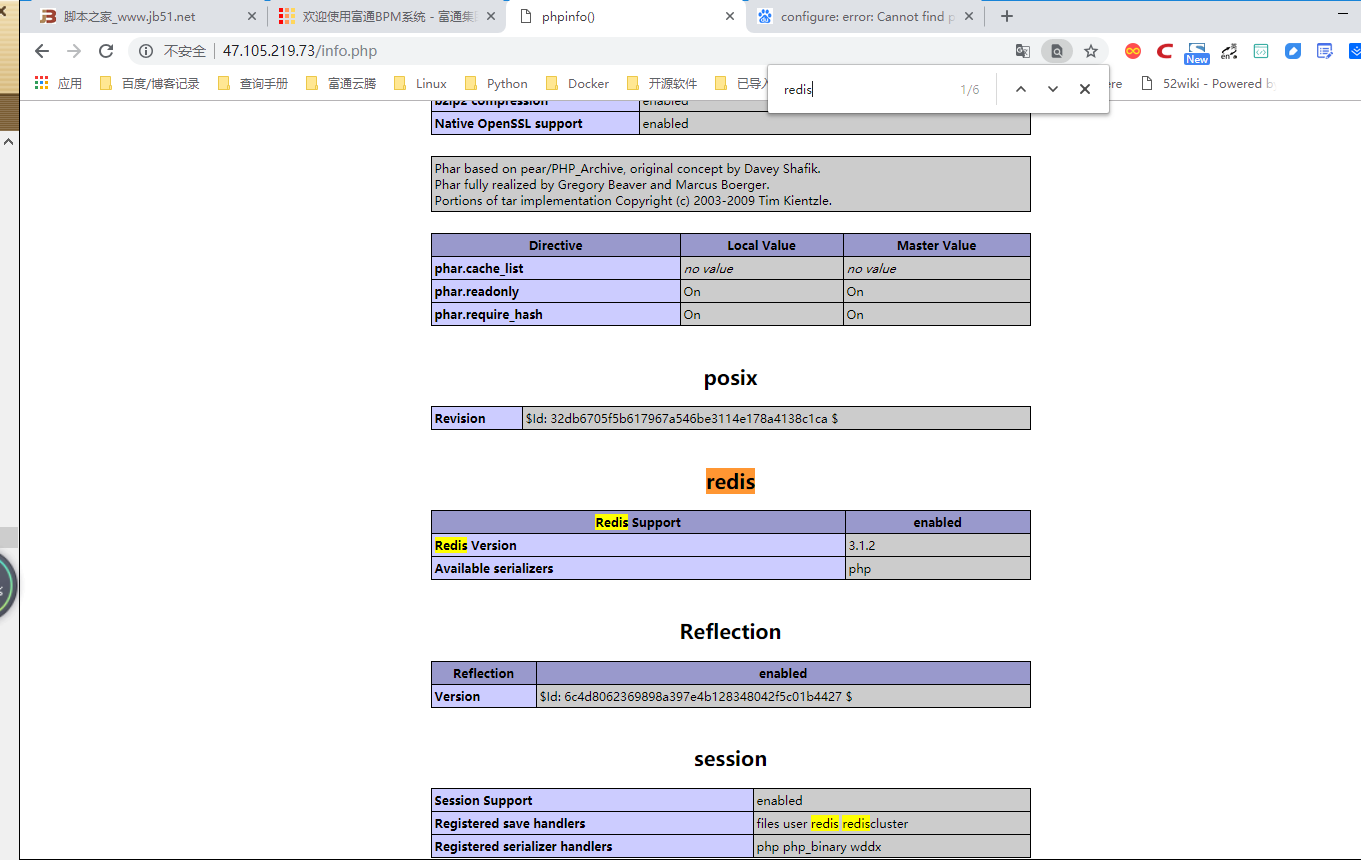
Task: Jump to previous redis search match
Action: [x=1020, y=89]
